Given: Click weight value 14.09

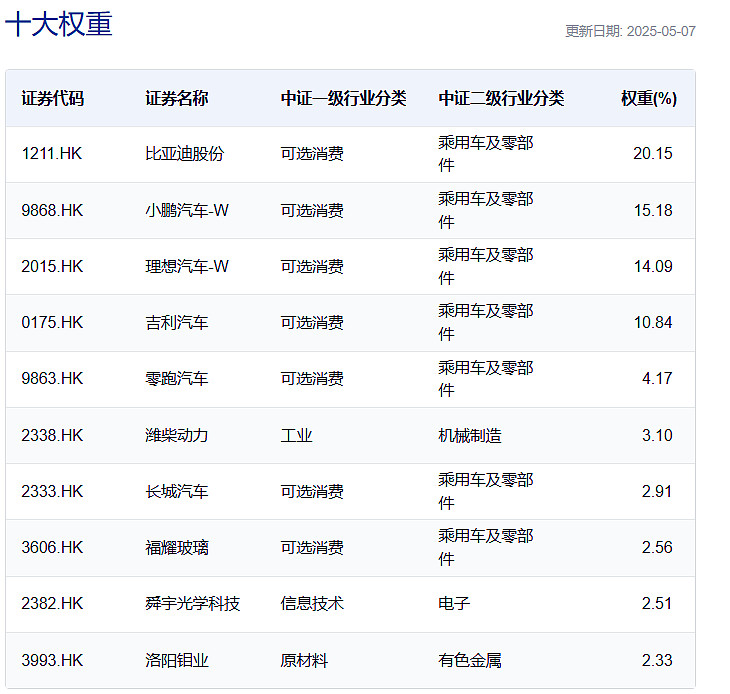Looking at the screenshot, I should (x=653, y=266).
